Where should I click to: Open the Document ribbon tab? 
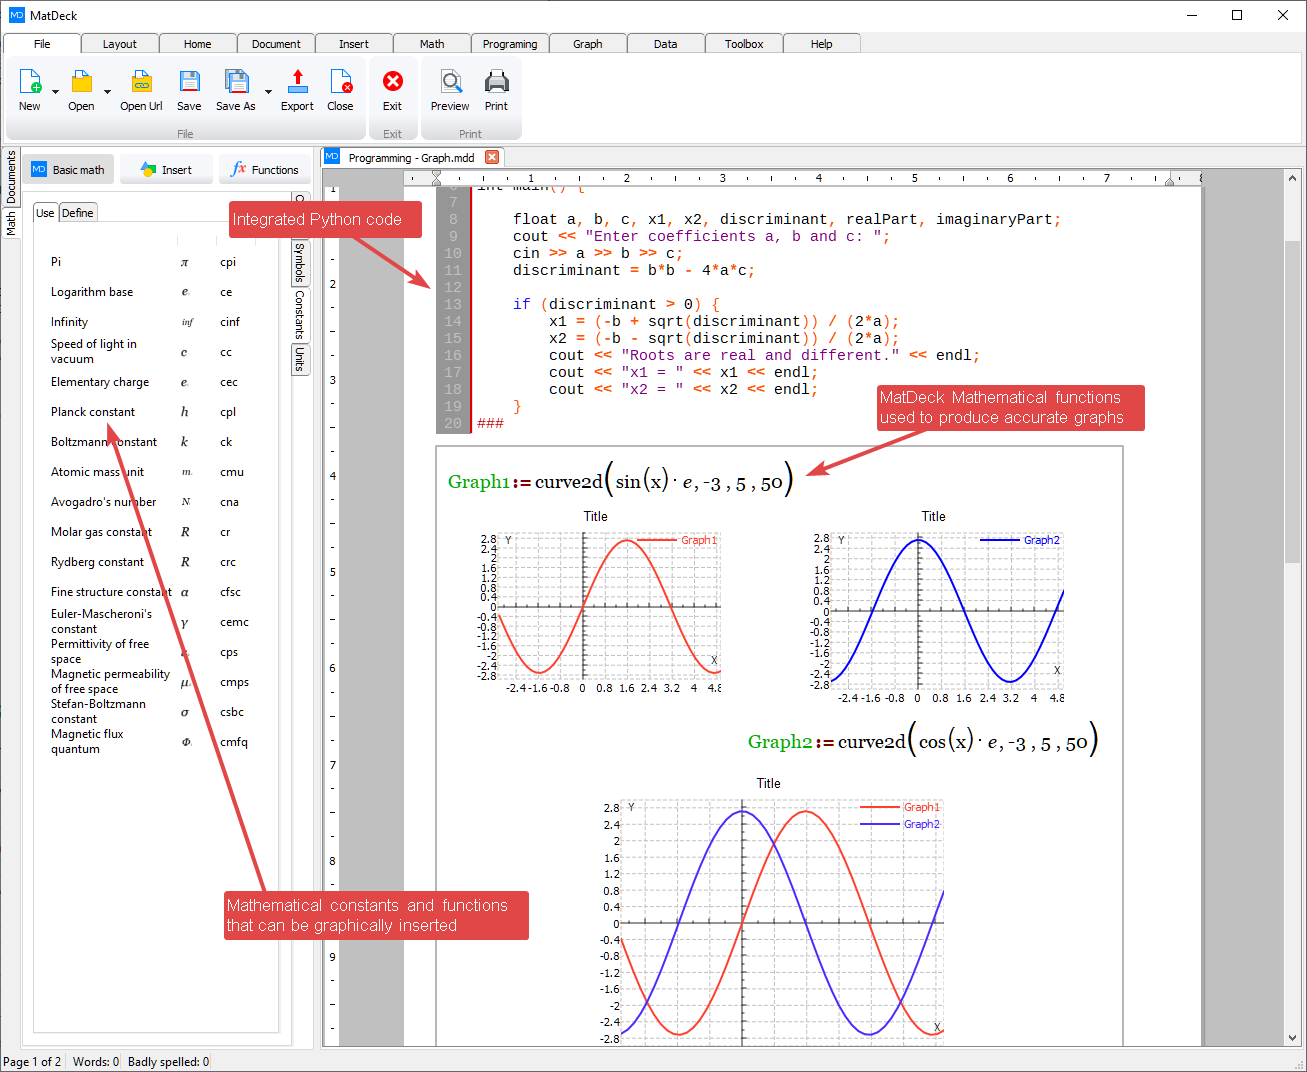pyautogui.click(x=276, y=44)
